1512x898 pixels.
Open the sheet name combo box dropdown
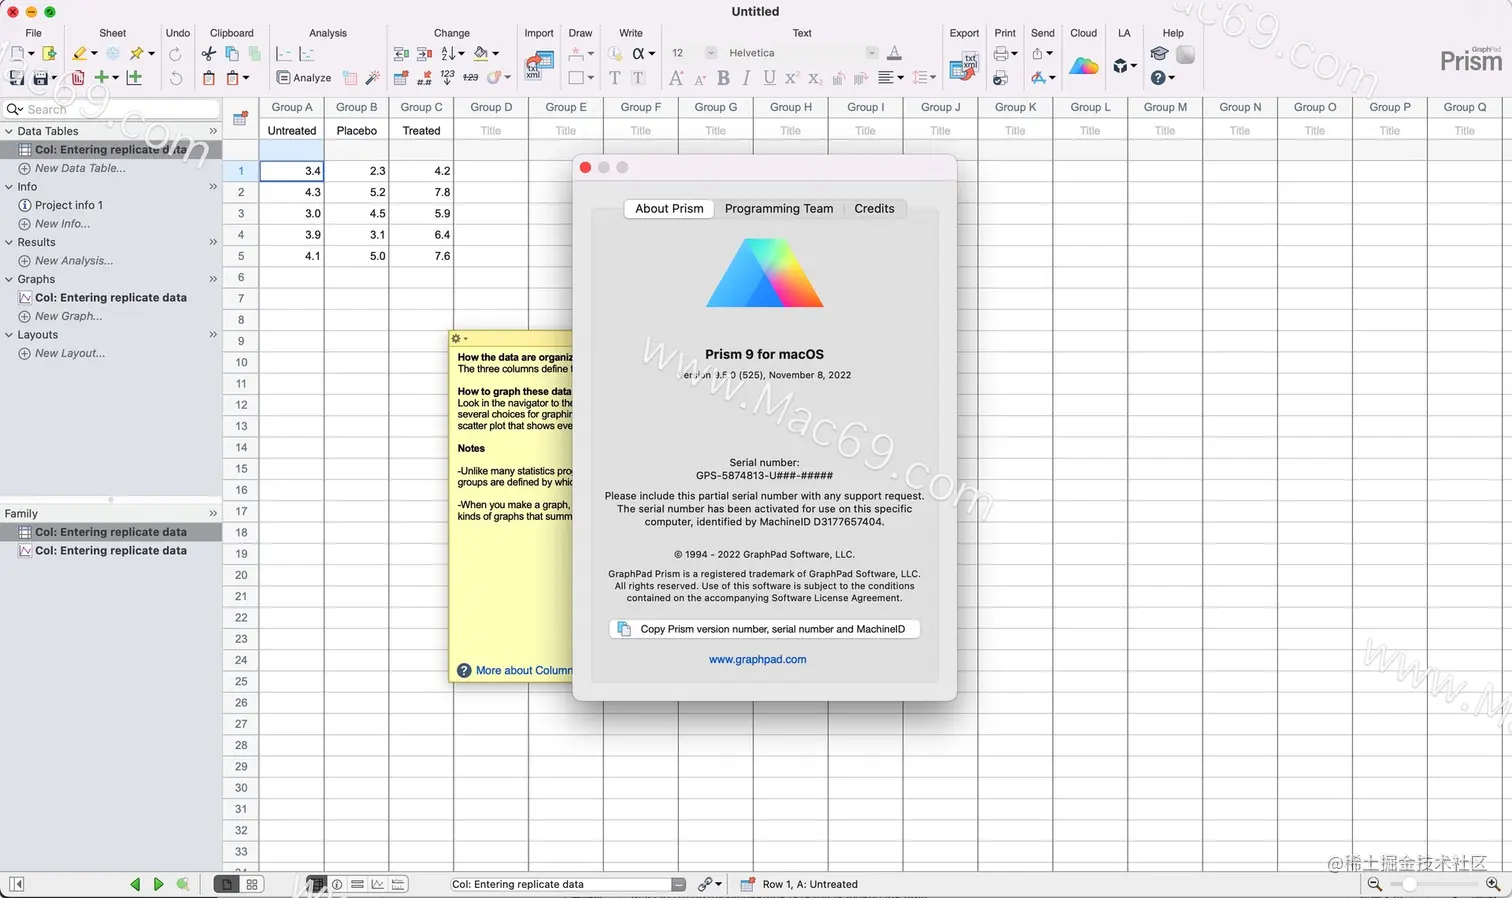click(679, 884)
